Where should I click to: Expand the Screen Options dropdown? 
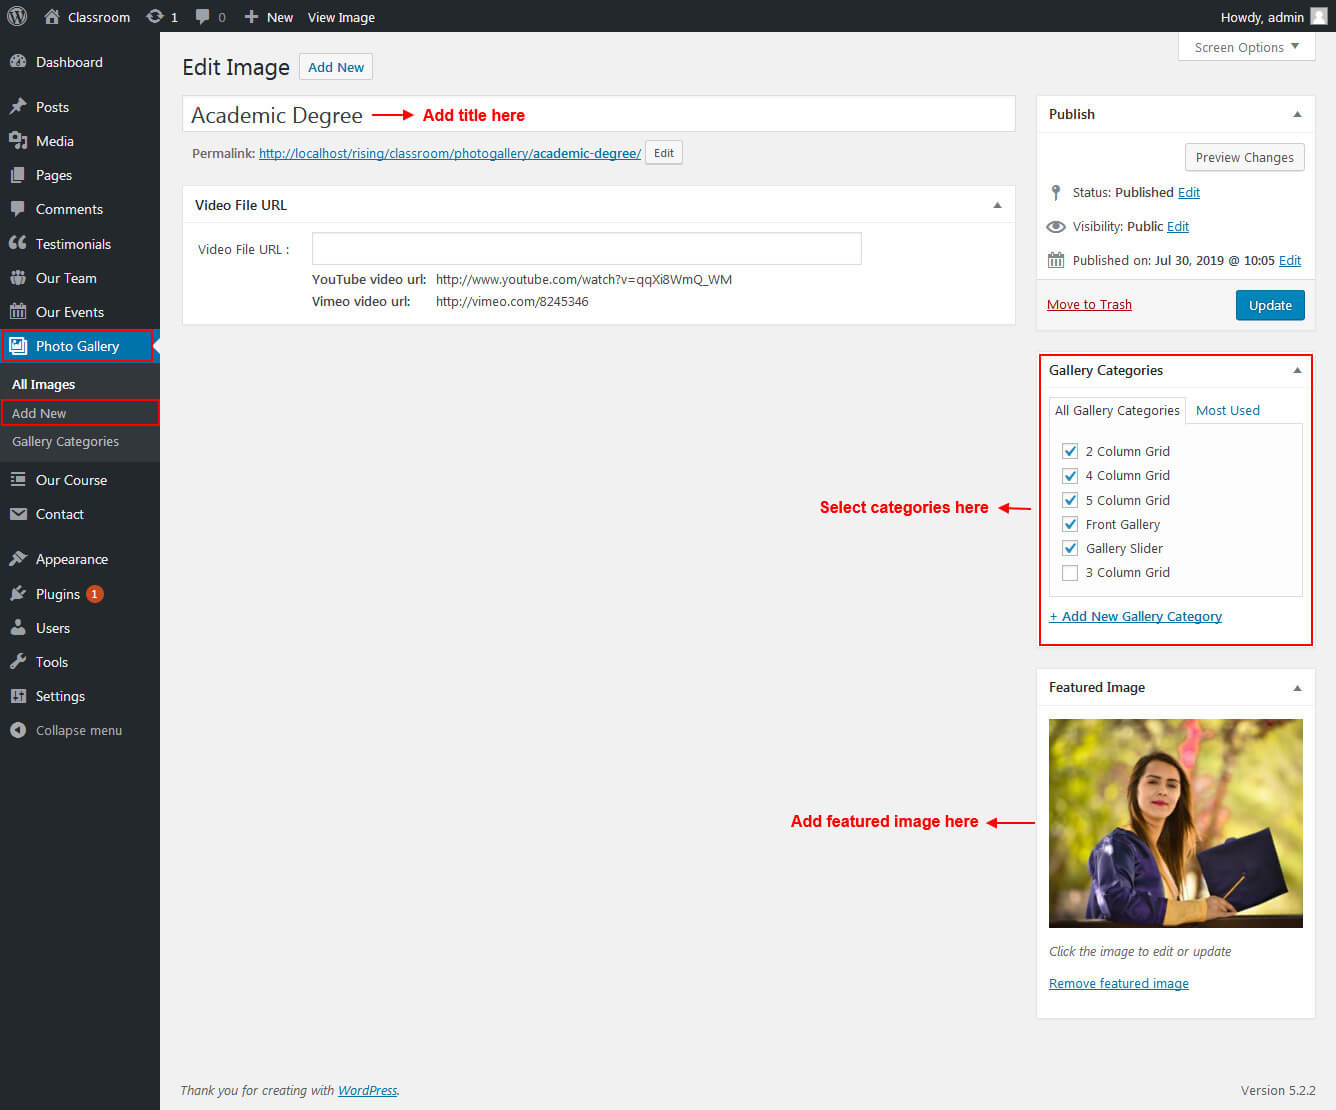tap(1246, 47)
